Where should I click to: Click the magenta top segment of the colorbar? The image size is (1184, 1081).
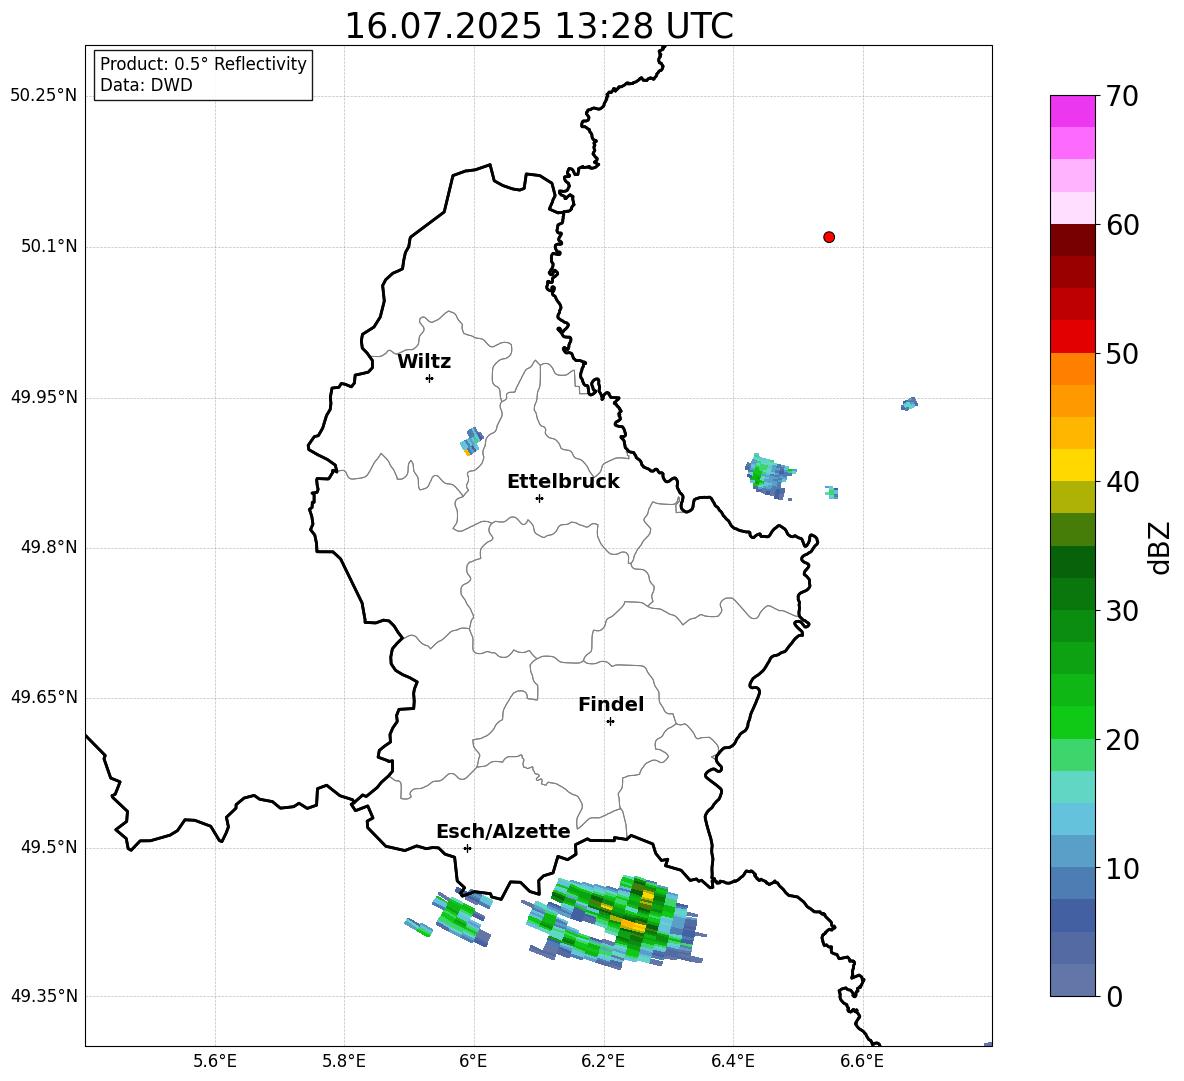click(1072, 111)
